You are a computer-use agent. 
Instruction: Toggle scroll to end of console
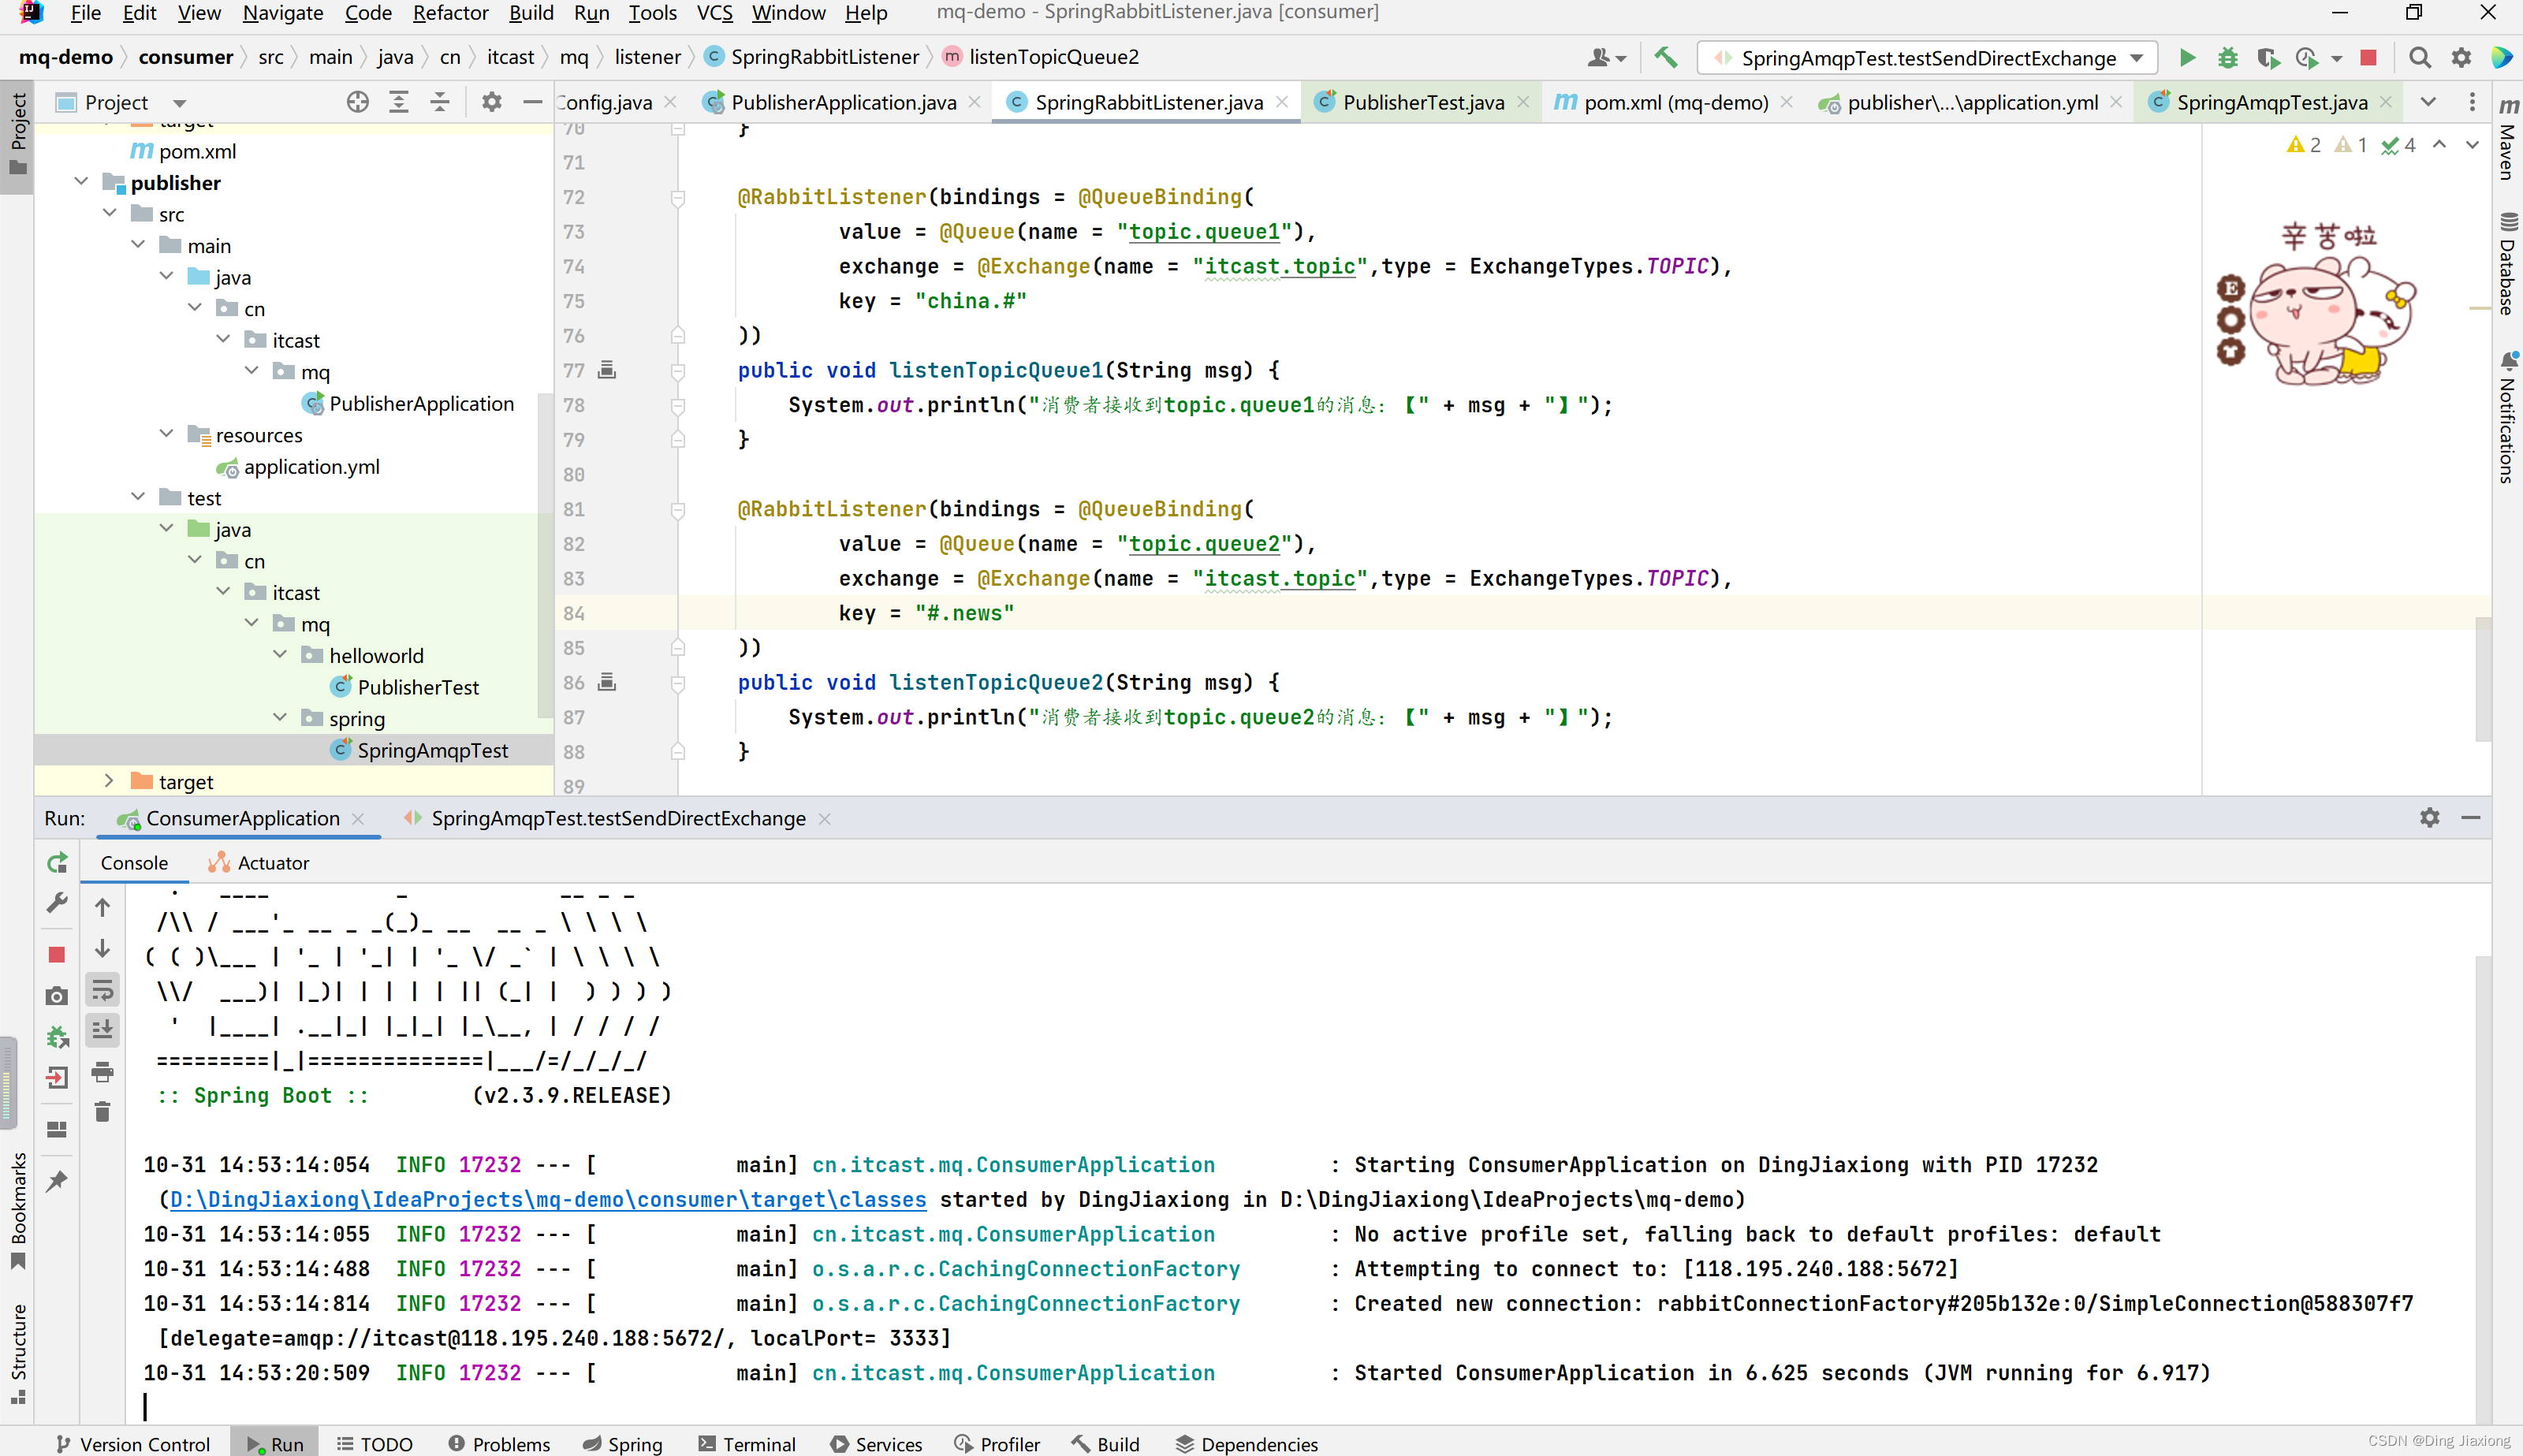(x=102, y=1030)
